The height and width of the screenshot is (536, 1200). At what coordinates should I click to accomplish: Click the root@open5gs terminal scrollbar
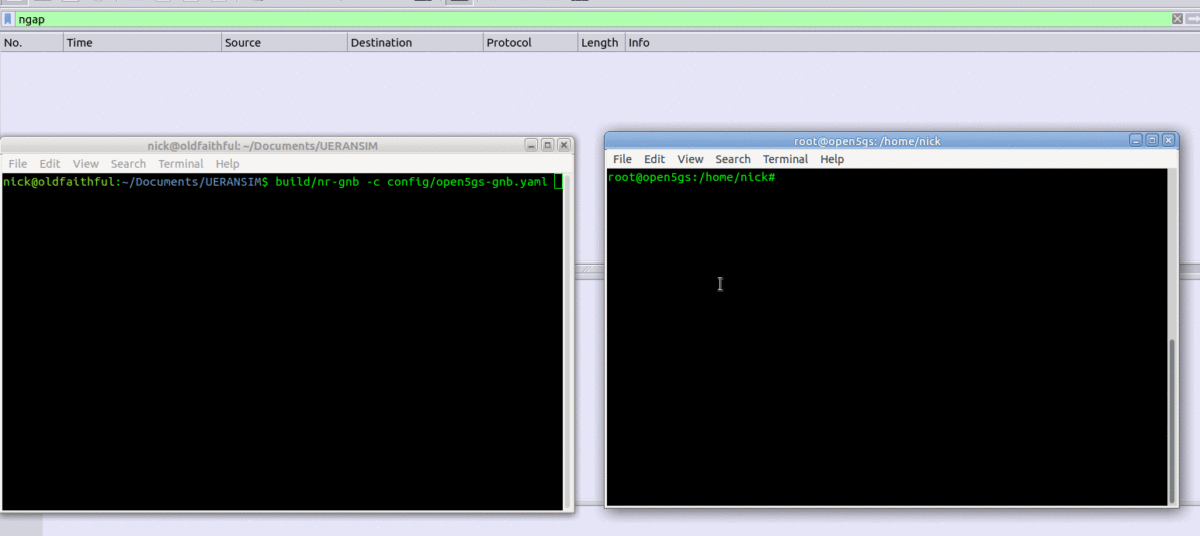(x=1173, y=420)
